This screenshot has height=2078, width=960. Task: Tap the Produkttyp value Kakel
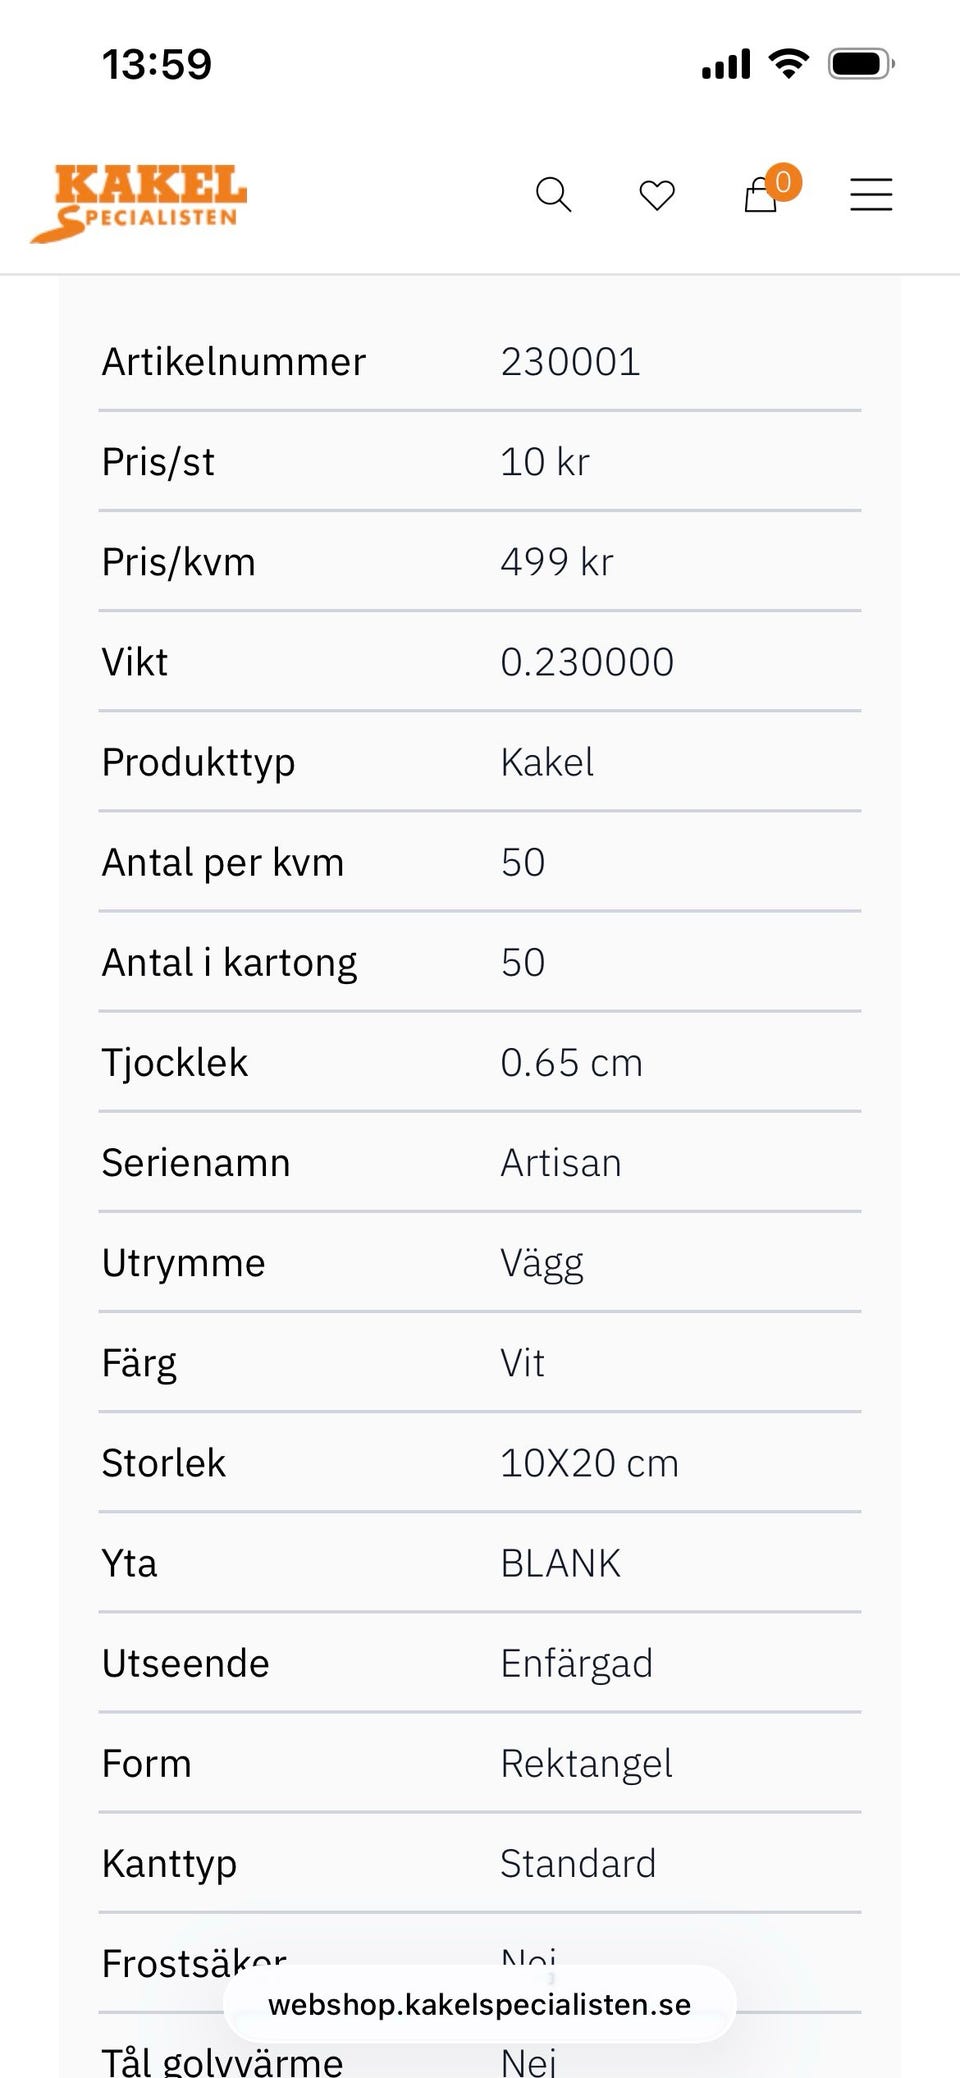pyautogui.click(x=547, y=762)
